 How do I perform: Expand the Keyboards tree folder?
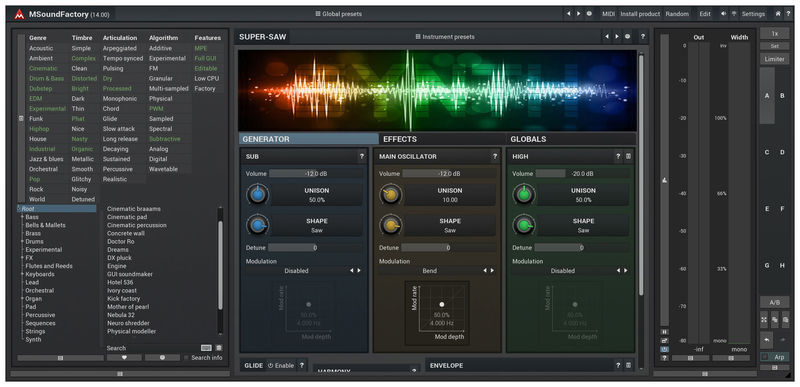[22, 274]
